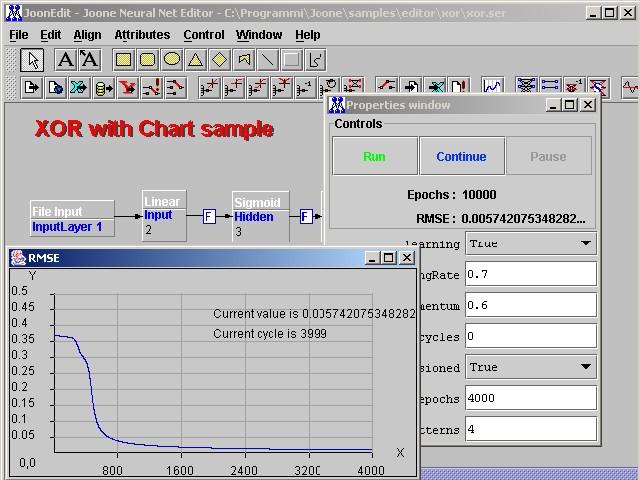Close the RMSE chart window
This screenshot has height=480, width=640.
pyautogui.click(x=407, y=258)
